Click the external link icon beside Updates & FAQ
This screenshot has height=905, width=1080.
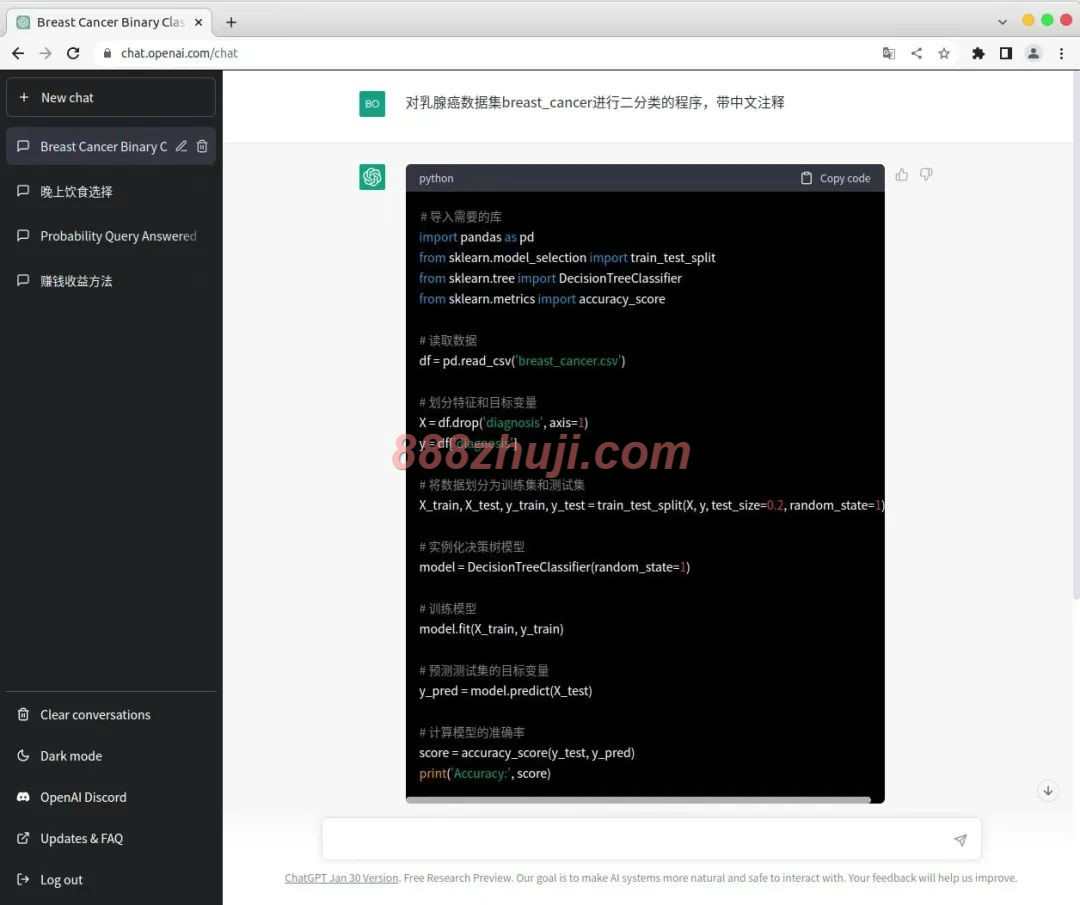click(x=23, y=838)
